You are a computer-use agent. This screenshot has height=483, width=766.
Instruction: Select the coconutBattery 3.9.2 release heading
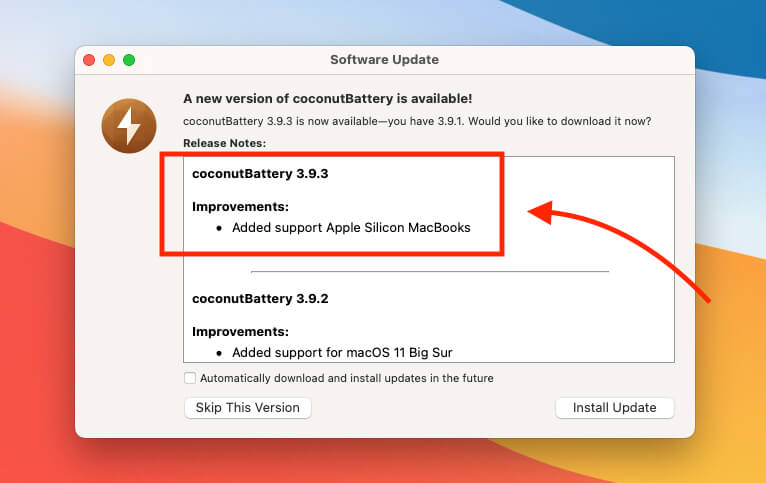point(260,298)
